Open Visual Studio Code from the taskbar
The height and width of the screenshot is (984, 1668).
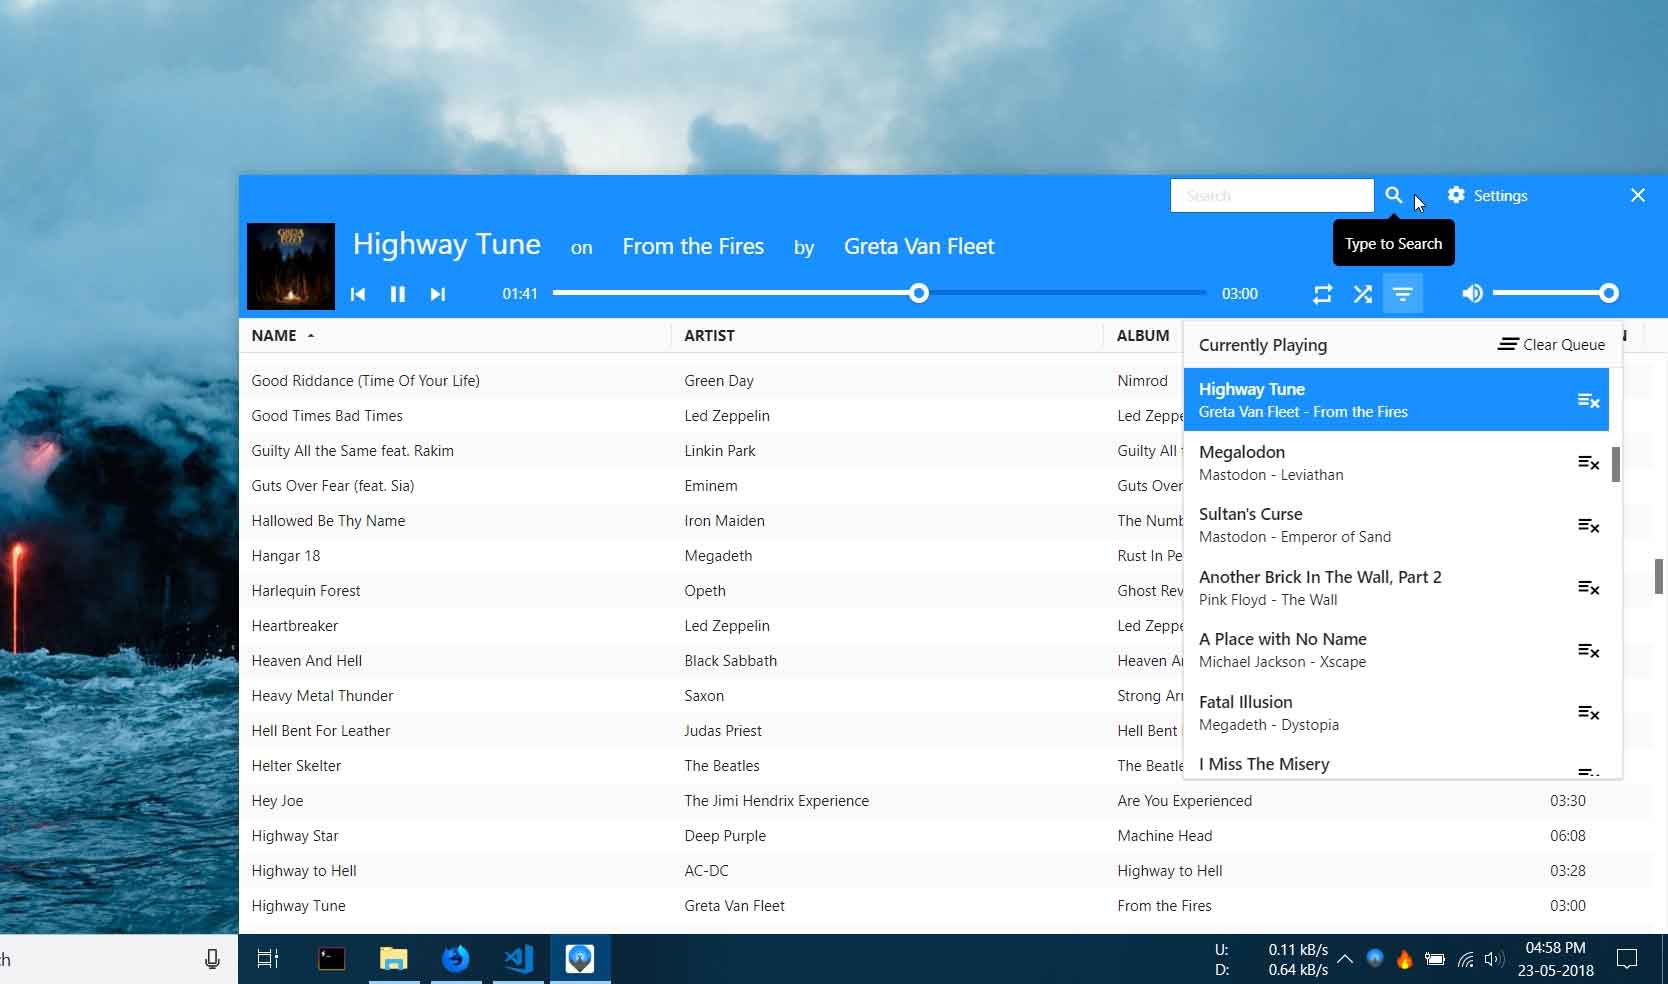[x=518, y=959]
